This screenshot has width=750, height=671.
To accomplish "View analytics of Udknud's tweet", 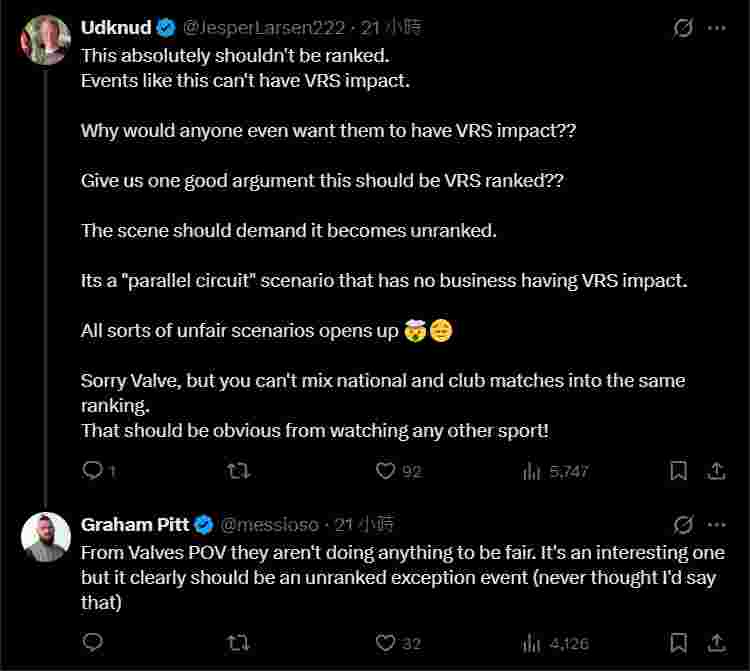I will coord(532,470).
